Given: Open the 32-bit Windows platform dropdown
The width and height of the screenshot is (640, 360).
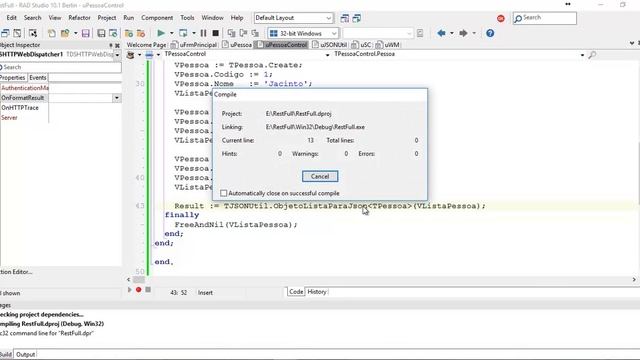Looking at the screenshot, I should tap(334, 33).
